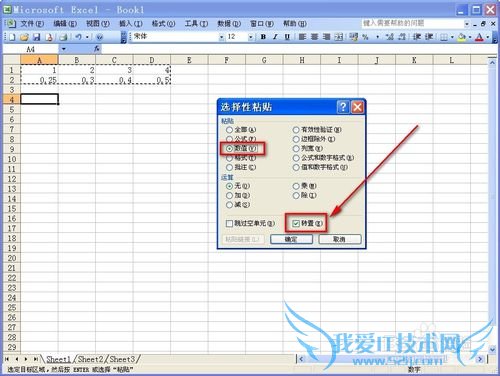The width and height of the screenshot is (500, 376).
Task: Apply Currency style format
Action: click(354, 37)
